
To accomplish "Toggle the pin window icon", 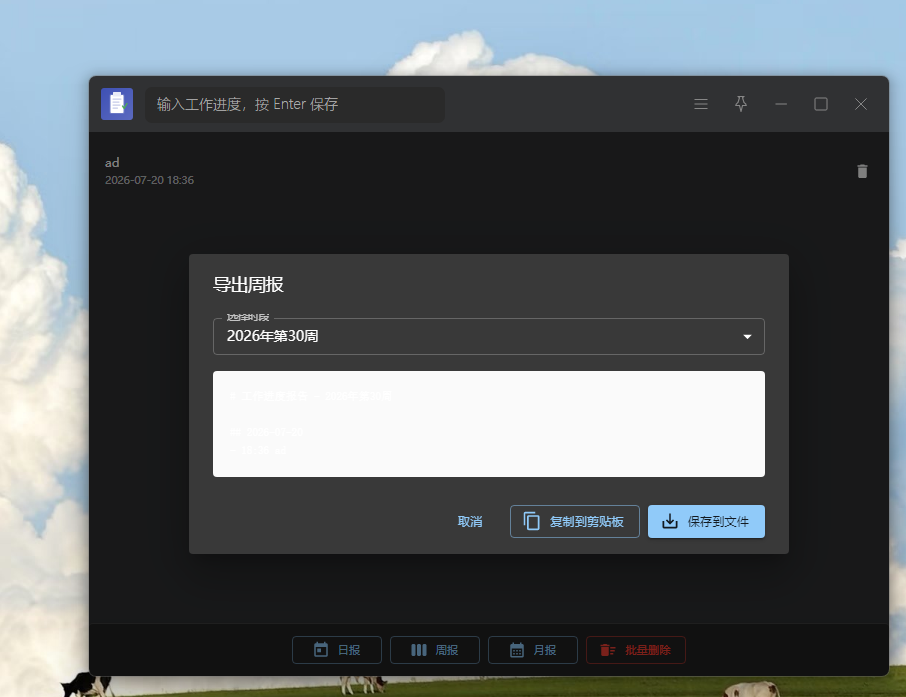I will coord(741,104).
